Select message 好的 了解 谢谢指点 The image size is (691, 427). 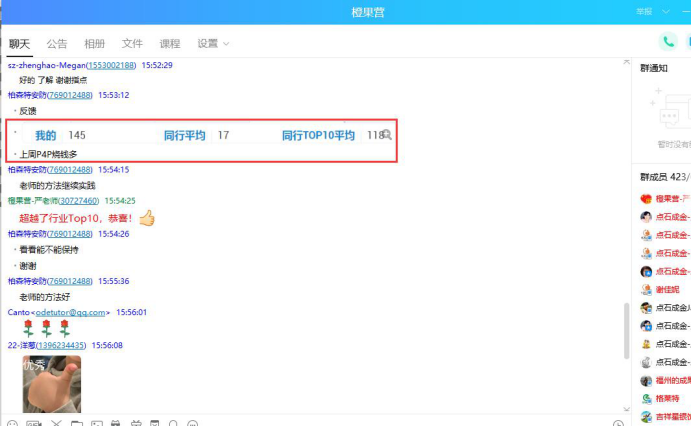click(53, 80)
